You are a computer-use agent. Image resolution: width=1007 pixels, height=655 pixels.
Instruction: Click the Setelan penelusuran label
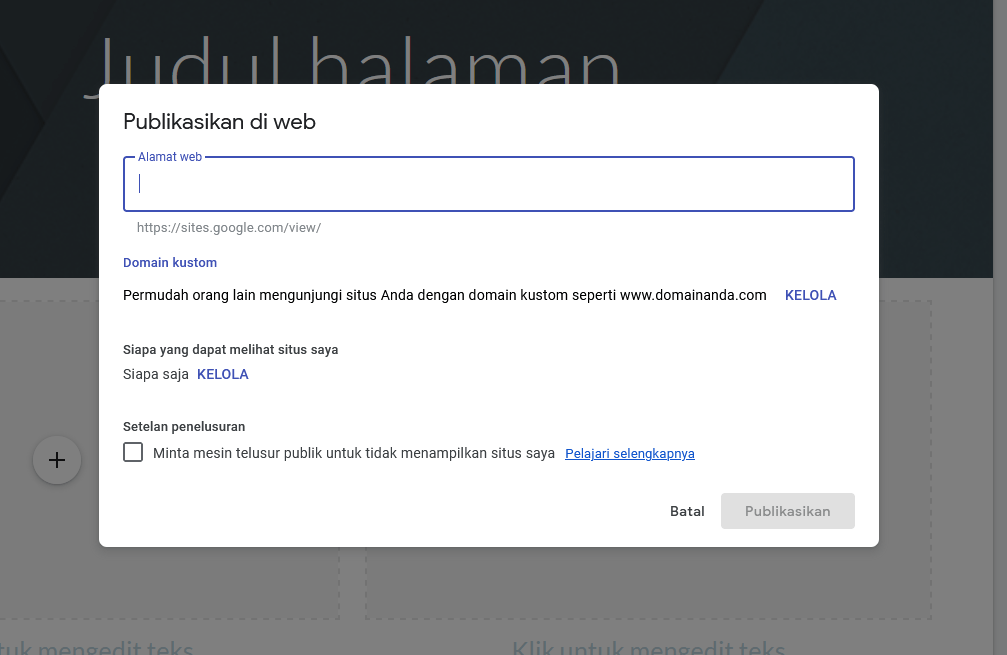184,426
